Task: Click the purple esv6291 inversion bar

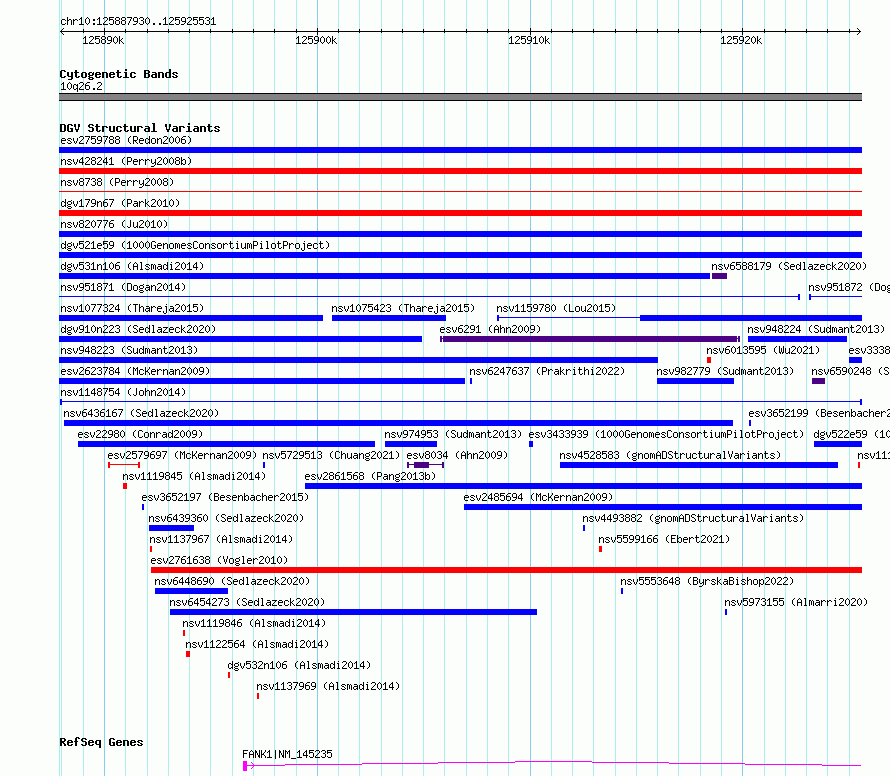Action: point(590,339)
